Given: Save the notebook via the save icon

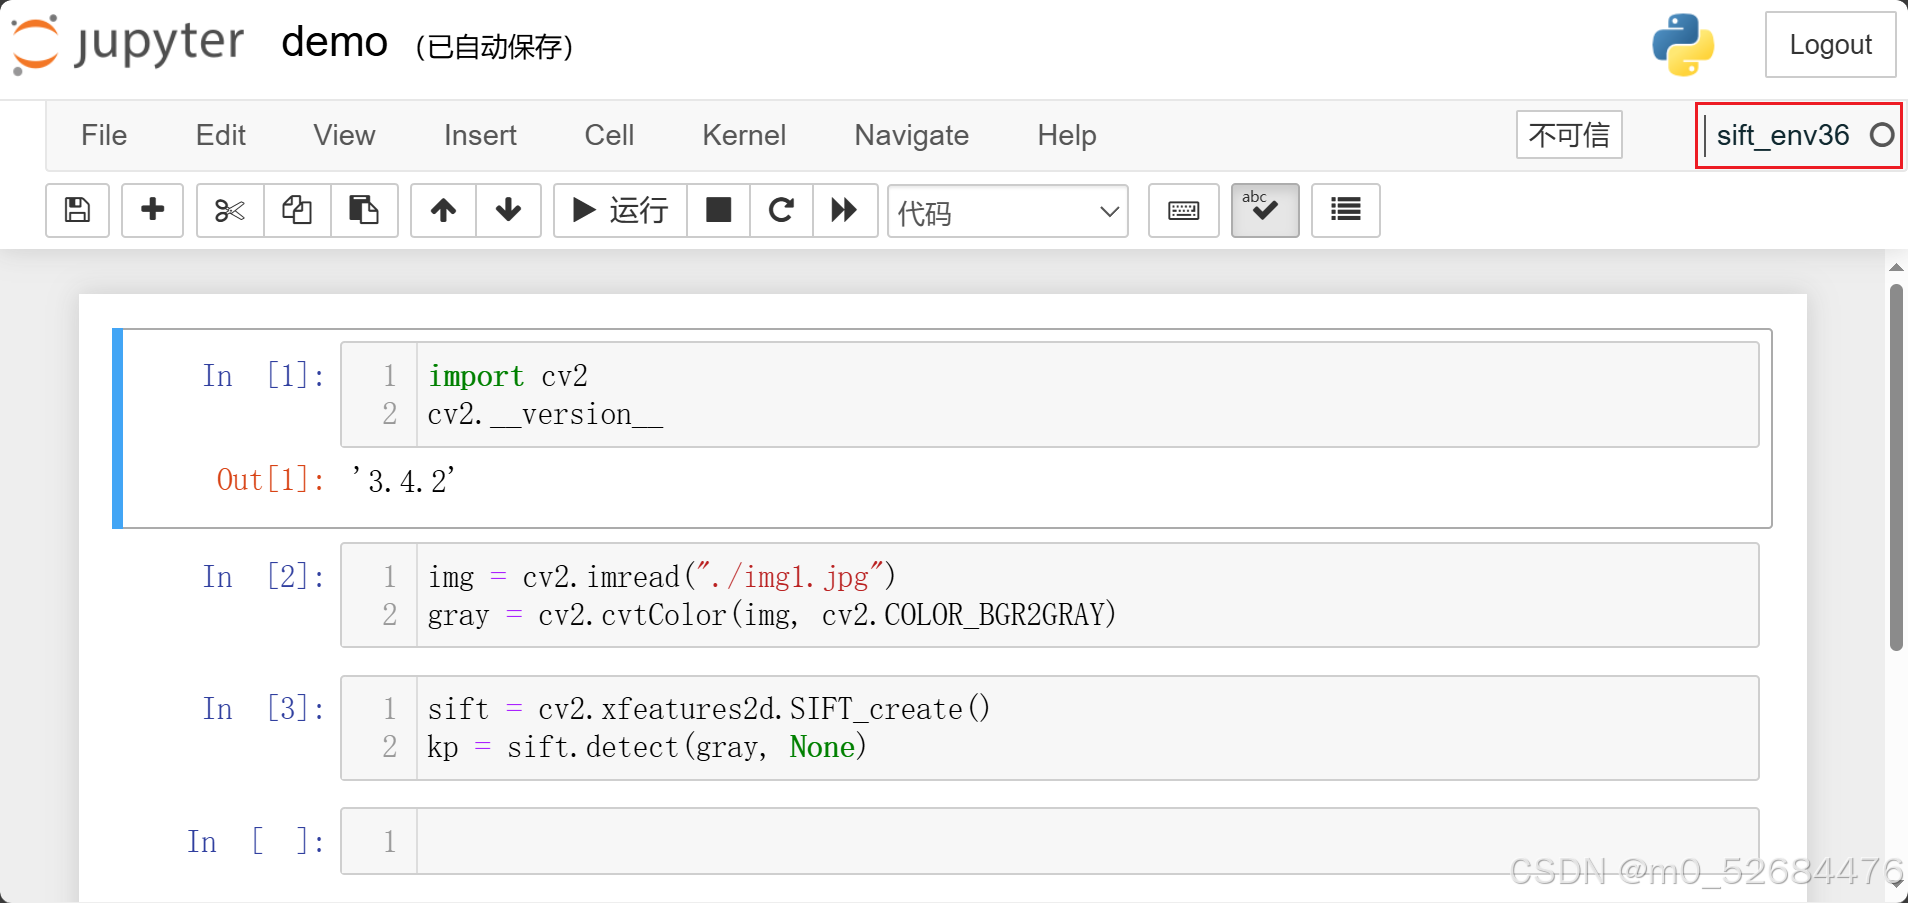Looking at the screenshot, I should click(x=76, y=211).
